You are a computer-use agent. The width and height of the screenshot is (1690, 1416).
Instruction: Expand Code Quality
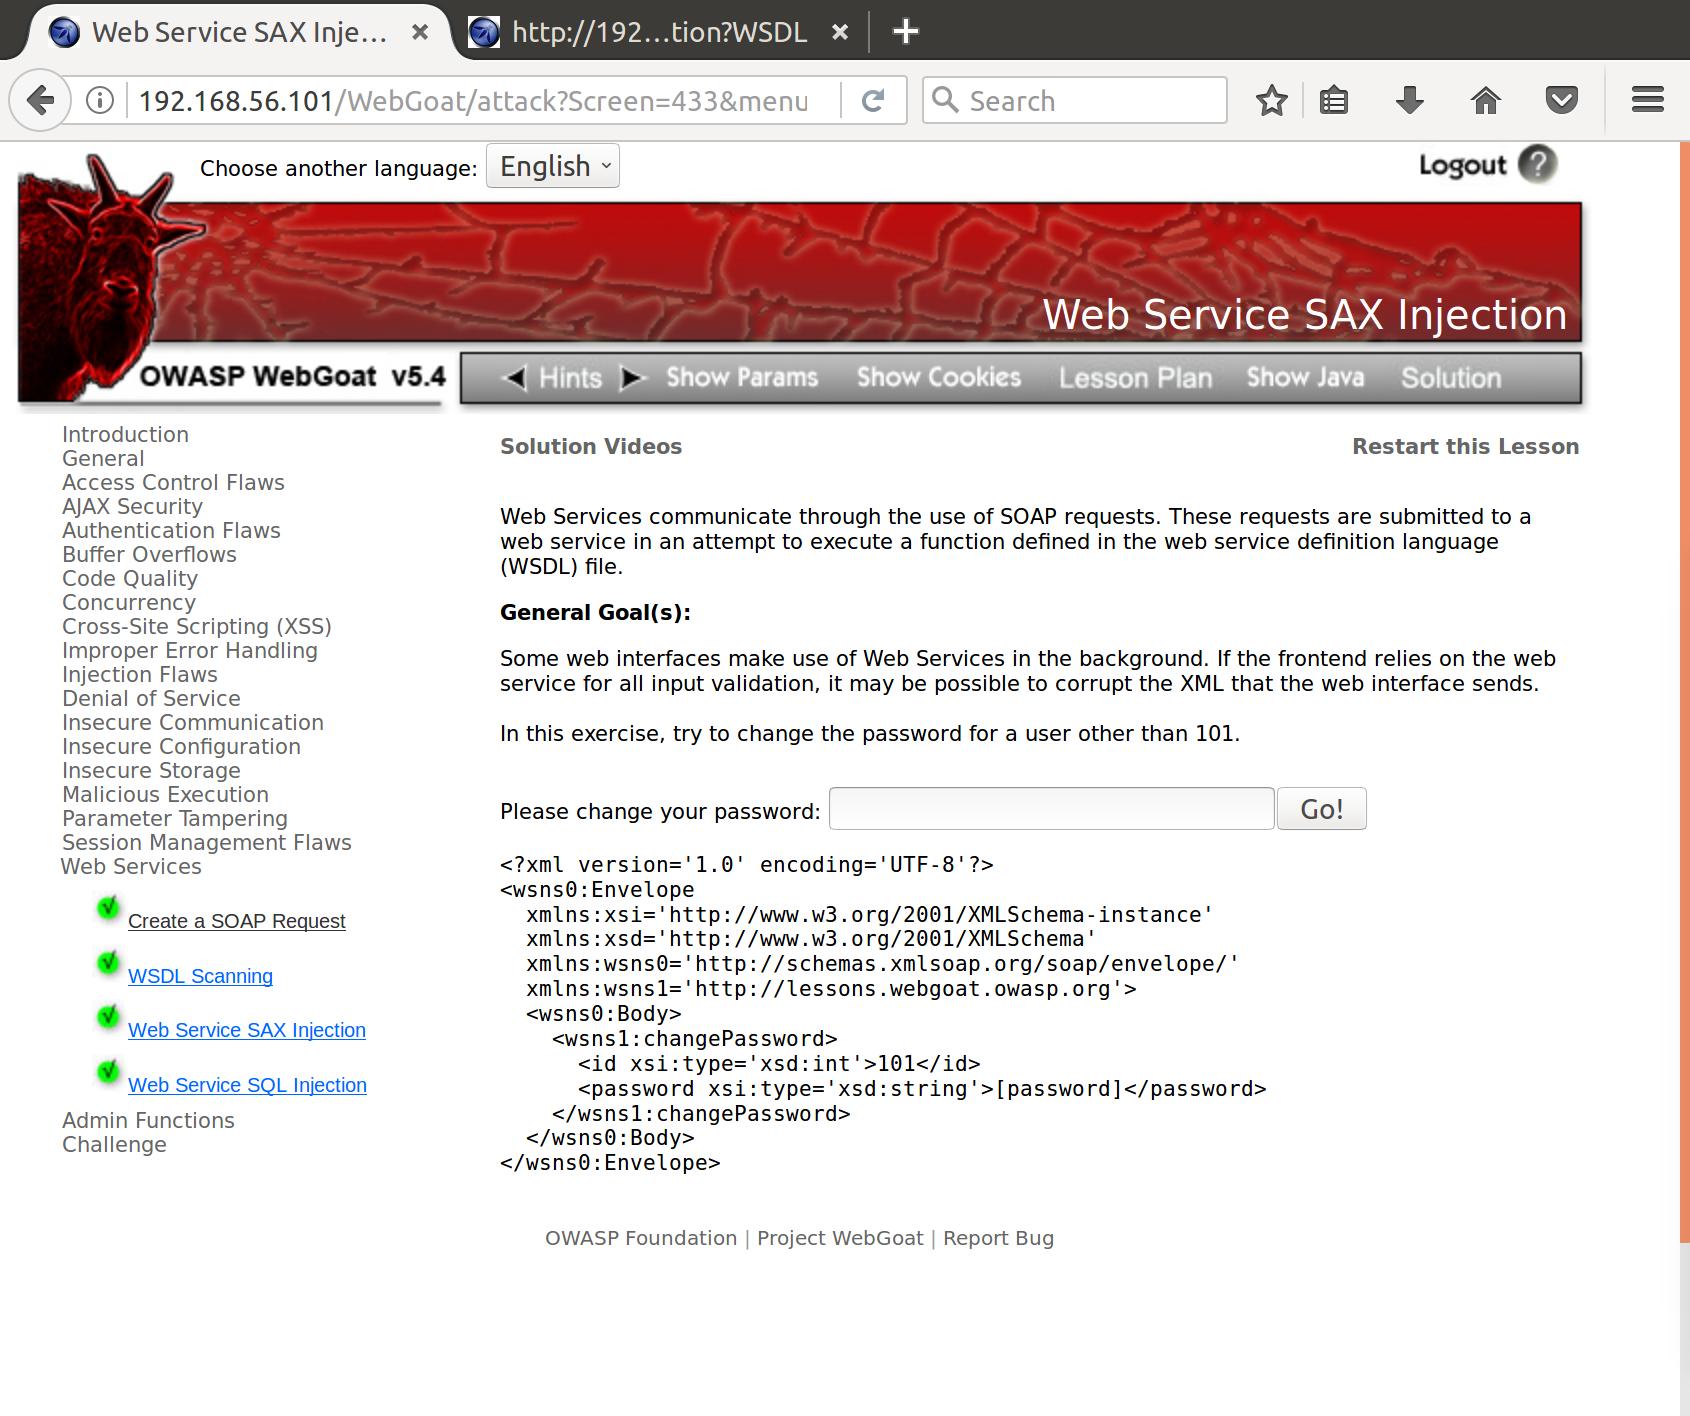click(x=130, y=579)
